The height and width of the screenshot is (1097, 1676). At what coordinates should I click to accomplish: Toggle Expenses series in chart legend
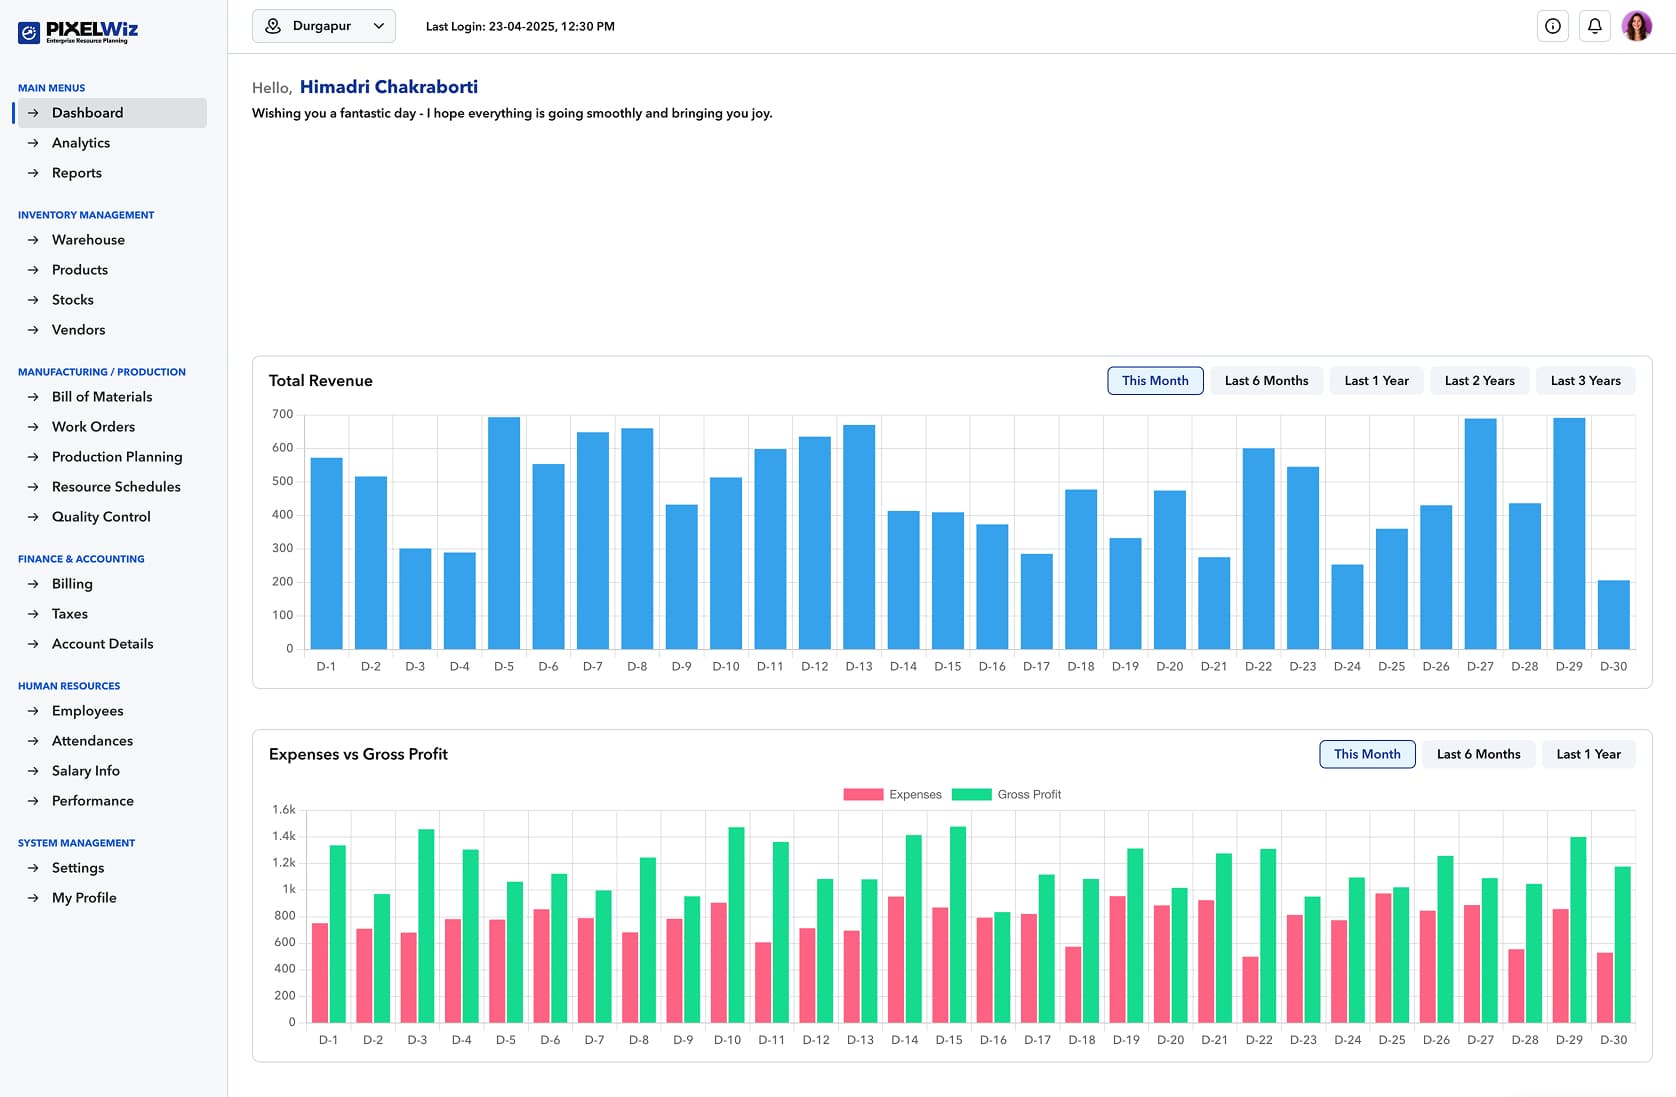tap(893, 794)
